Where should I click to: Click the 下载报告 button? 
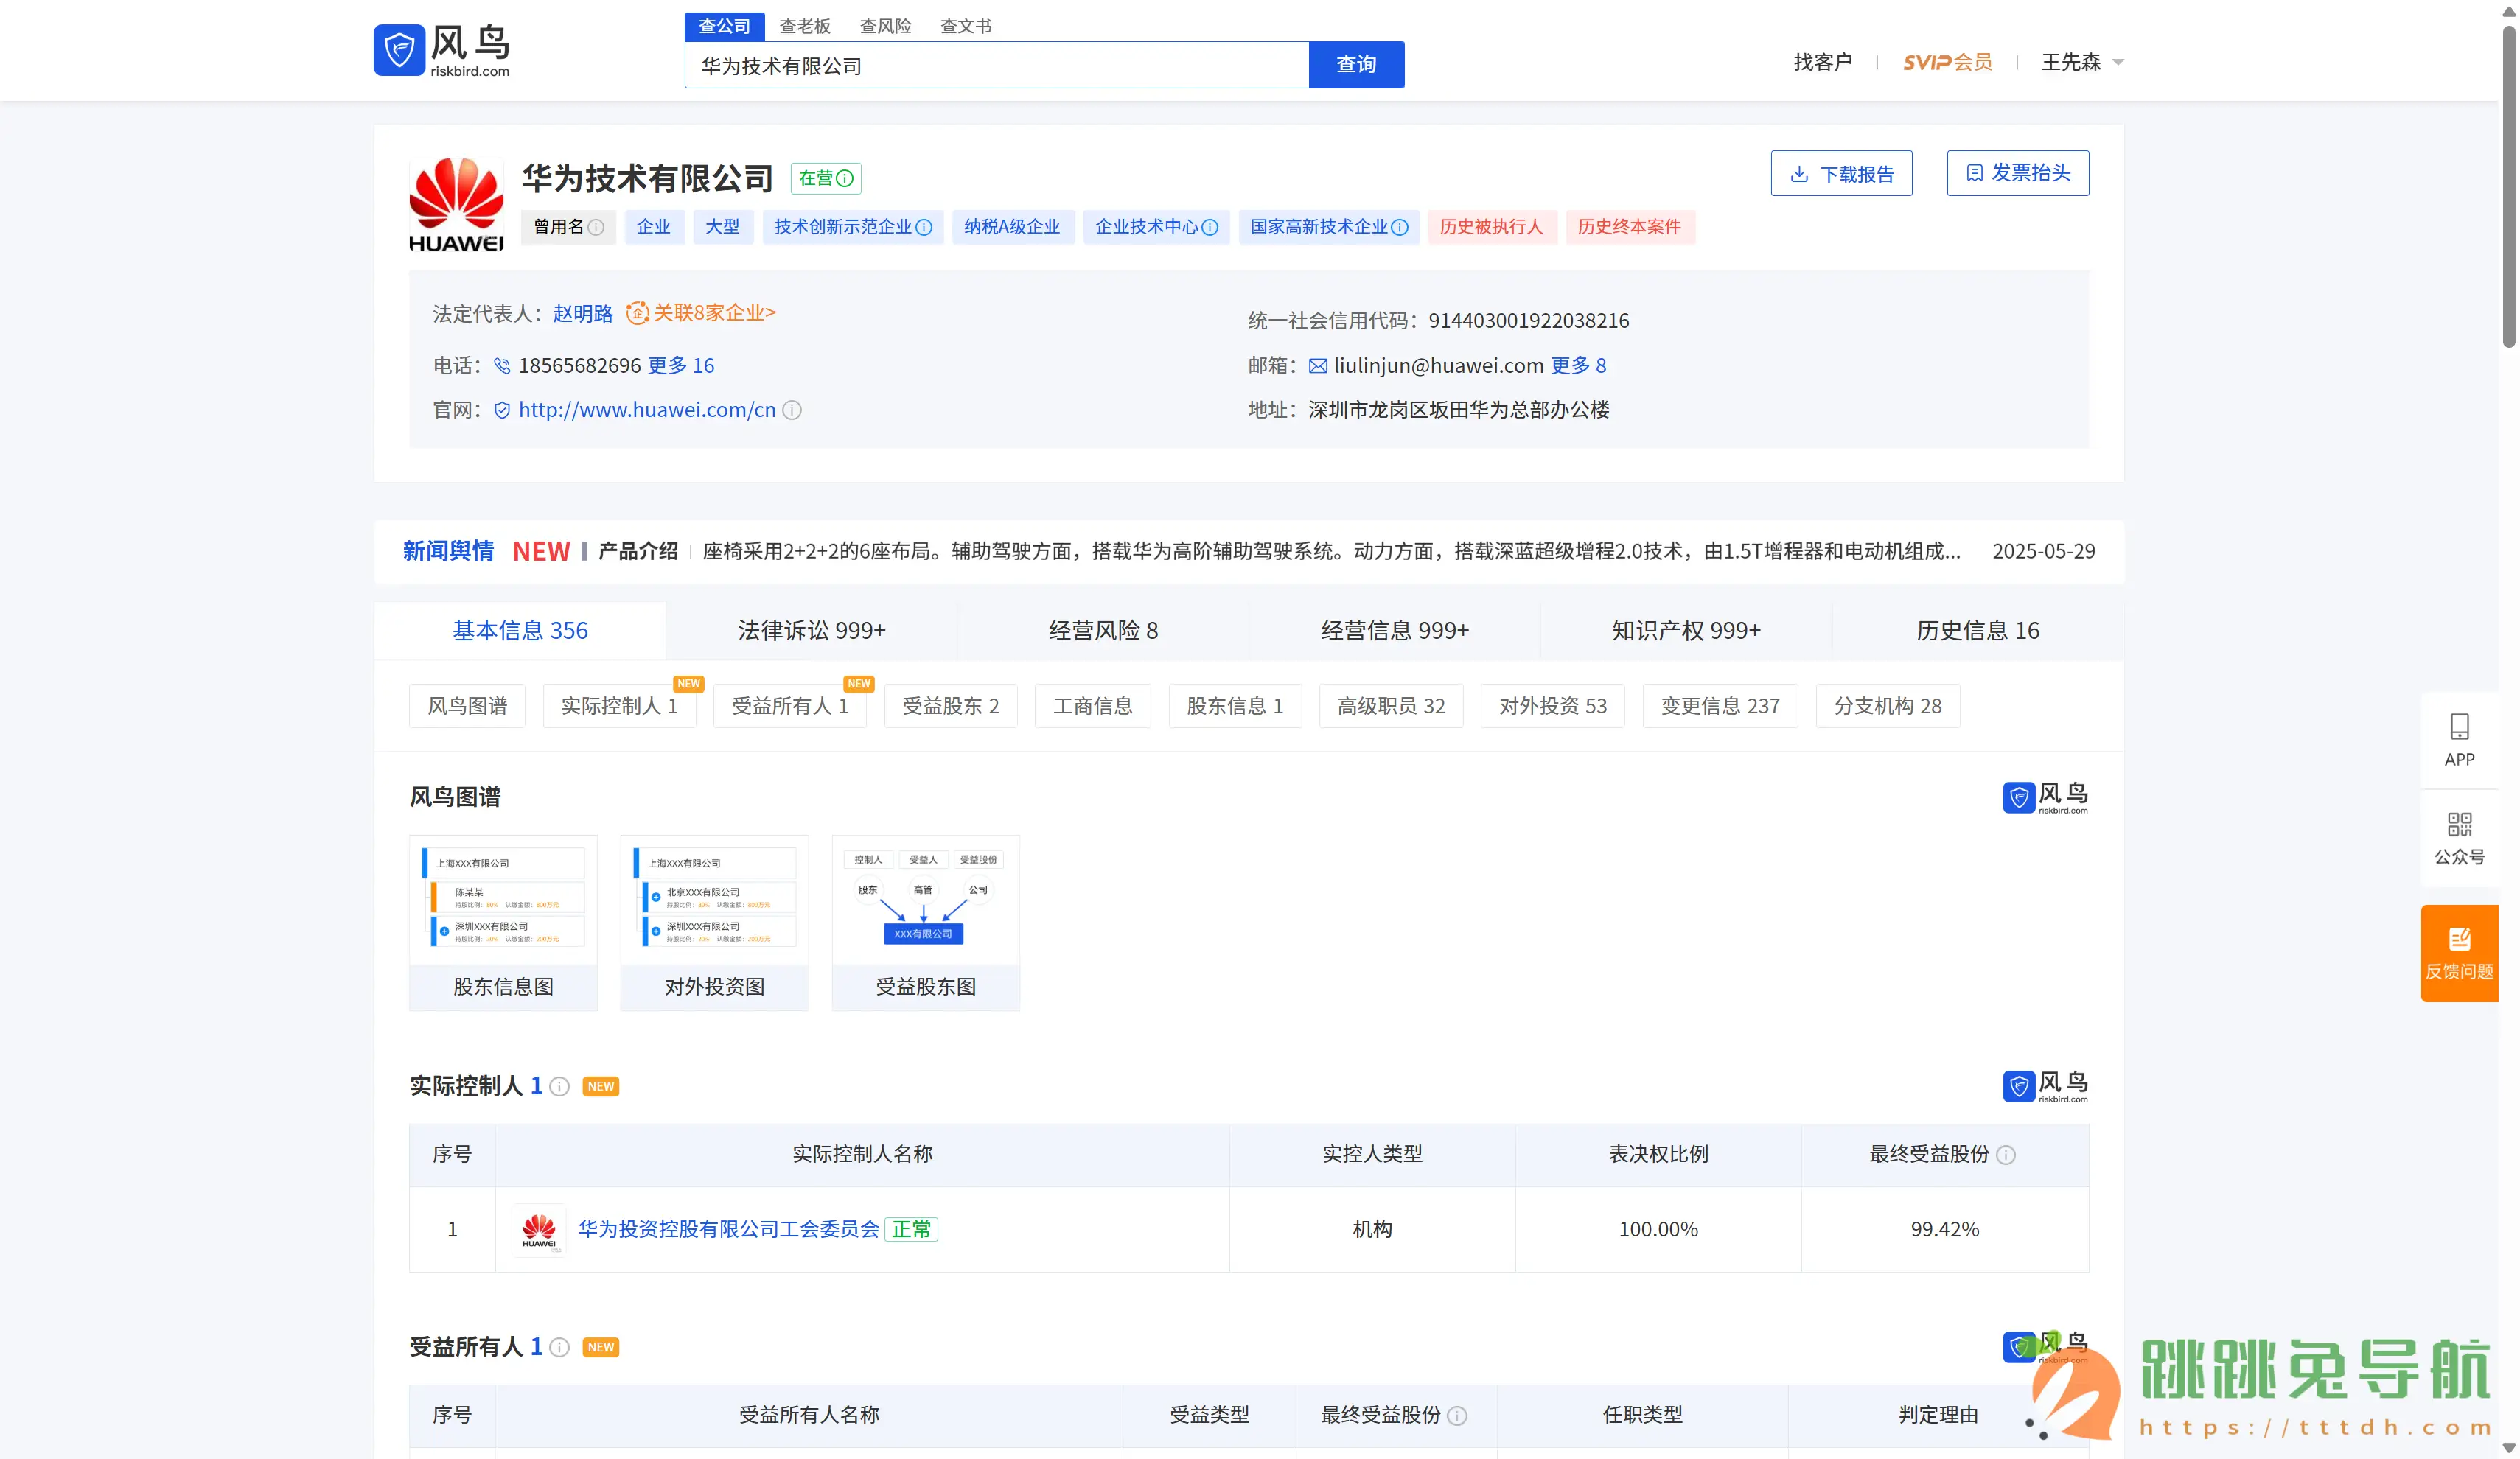(1841, 174)
